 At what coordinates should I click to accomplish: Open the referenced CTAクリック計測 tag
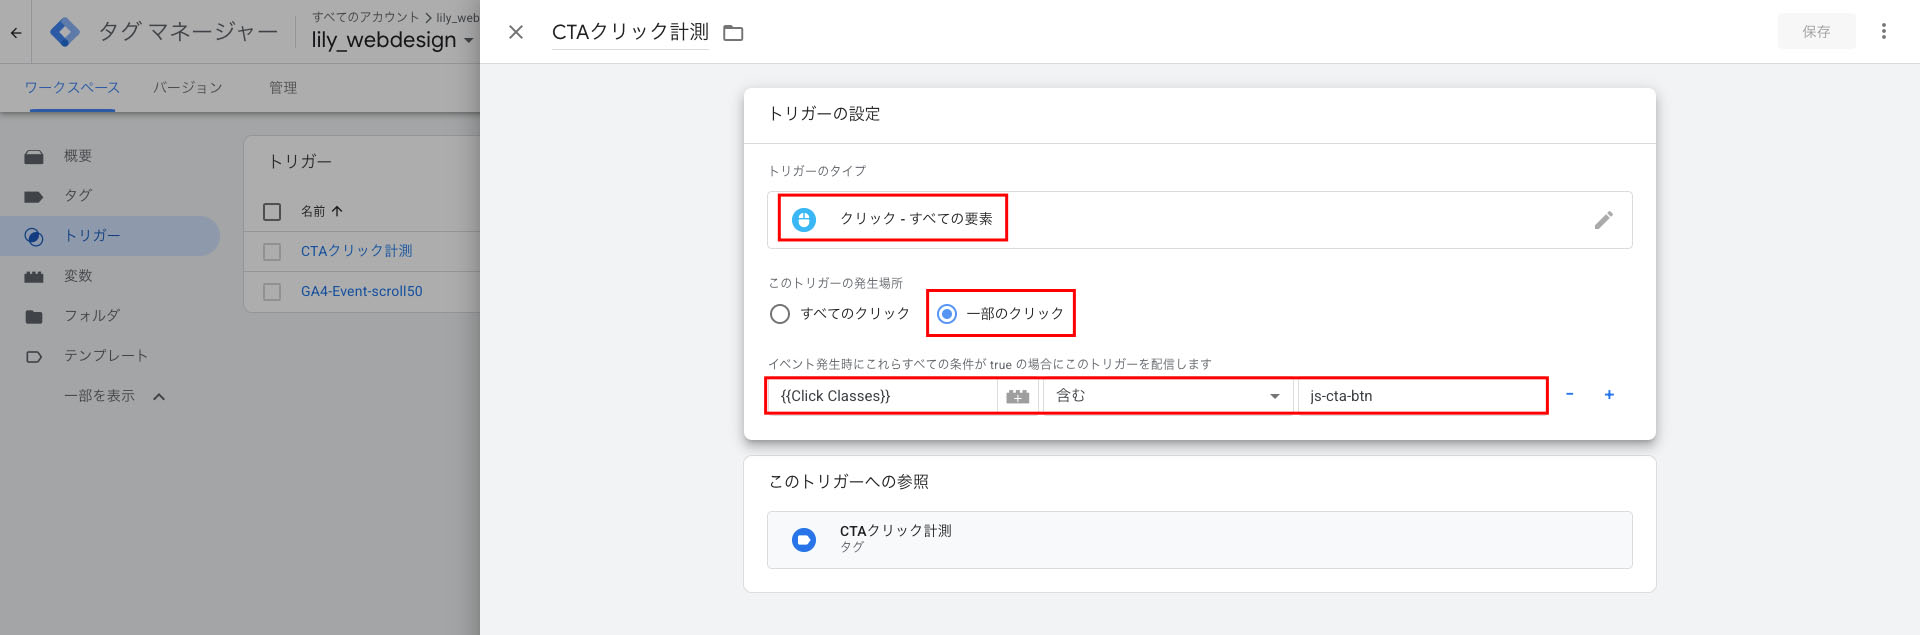1199,540
